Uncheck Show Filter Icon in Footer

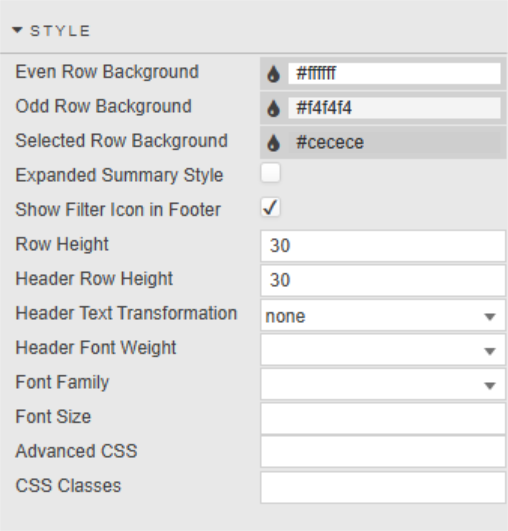coord(271,207)
